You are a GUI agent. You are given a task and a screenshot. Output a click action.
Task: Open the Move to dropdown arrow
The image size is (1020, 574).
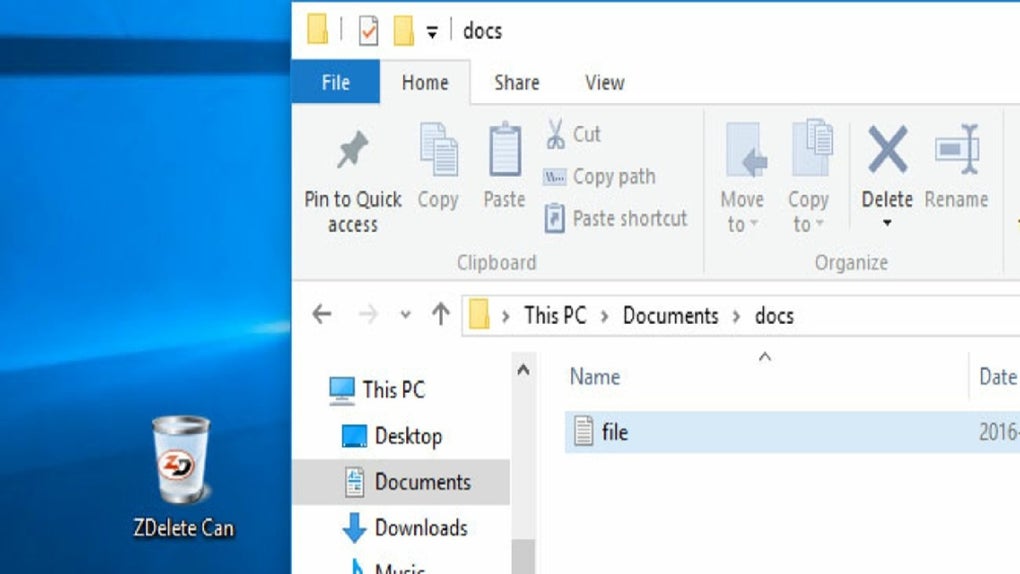[x=754, y=224]
